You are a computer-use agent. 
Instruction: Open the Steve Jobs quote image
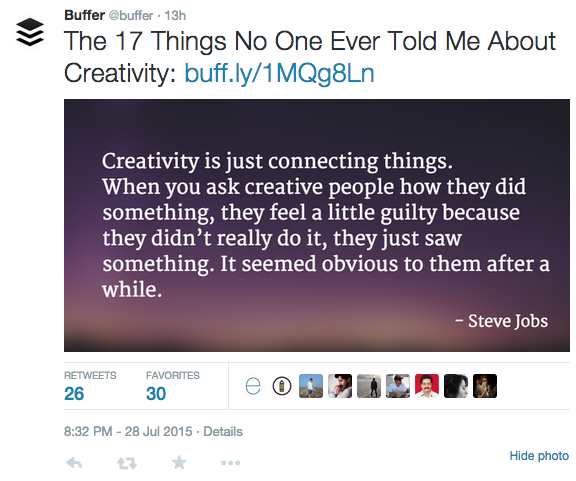pyautogui.click(x=317, y=225)
